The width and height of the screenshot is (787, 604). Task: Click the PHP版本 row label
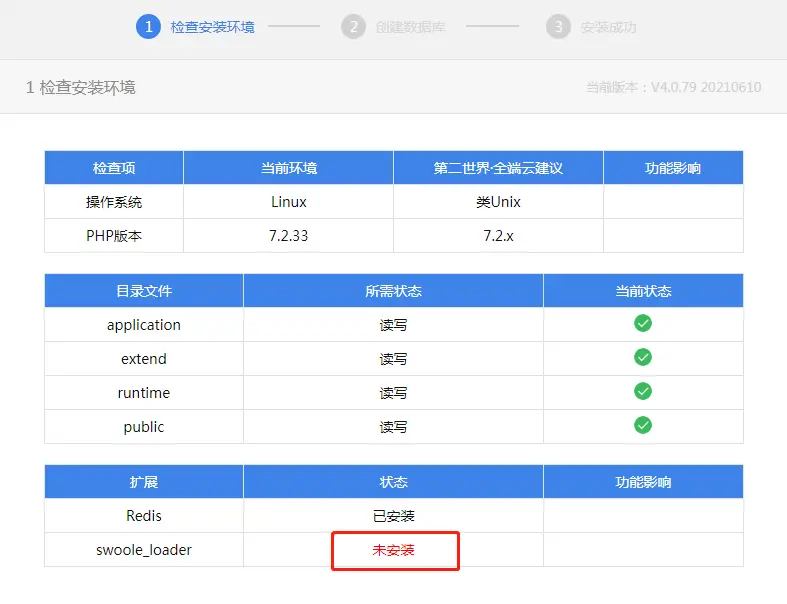coord(114,236)
